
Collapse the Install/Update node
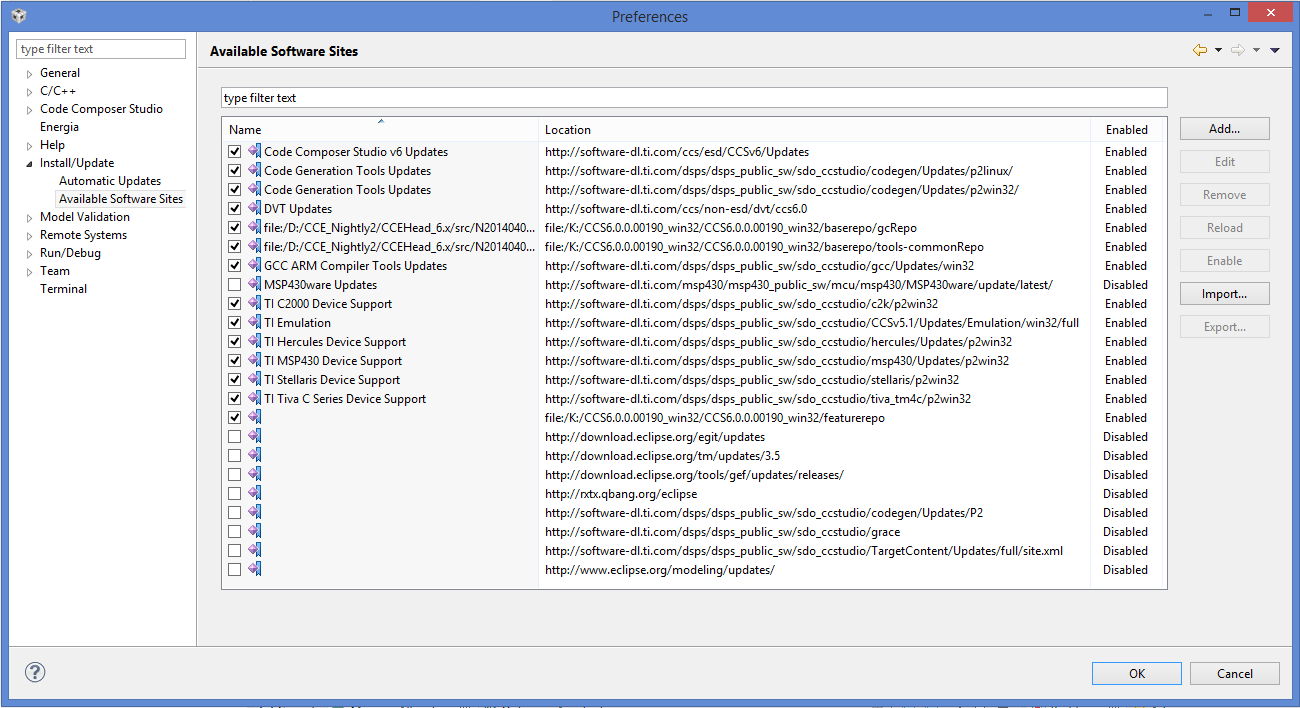(29, 164)
